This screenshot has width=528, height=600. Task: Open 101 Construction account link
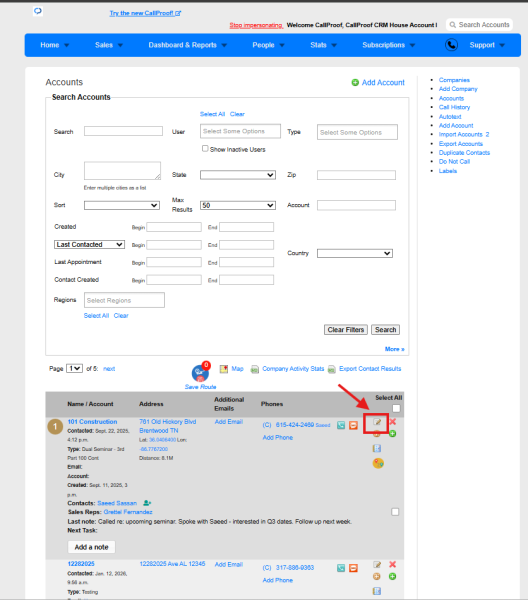(x=92, y=422)
